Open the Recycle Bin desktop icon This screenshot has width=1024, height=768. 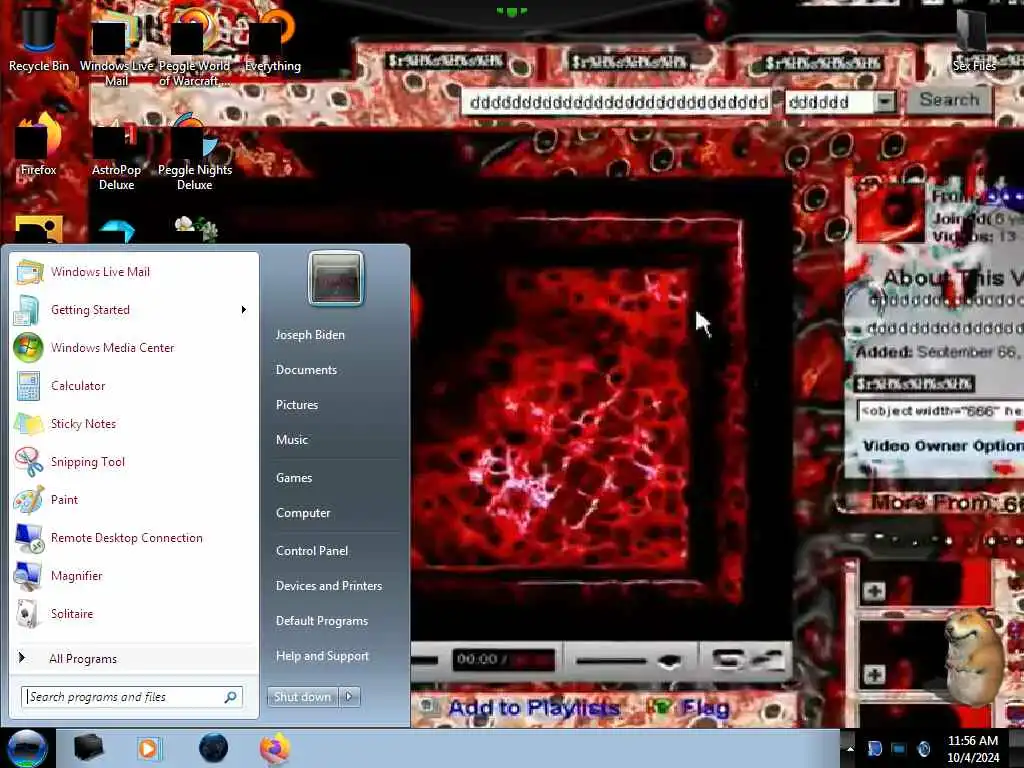pos(39,39)
